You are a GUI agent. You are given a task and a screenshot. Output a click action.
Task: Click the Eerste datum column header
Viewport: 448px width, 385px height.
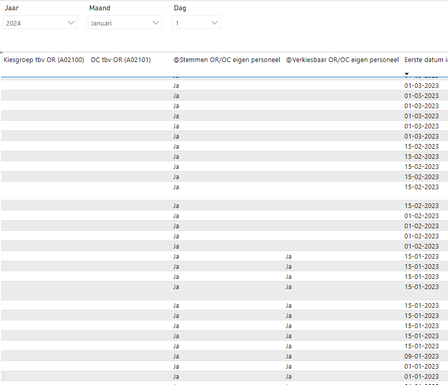coord(426,60)
